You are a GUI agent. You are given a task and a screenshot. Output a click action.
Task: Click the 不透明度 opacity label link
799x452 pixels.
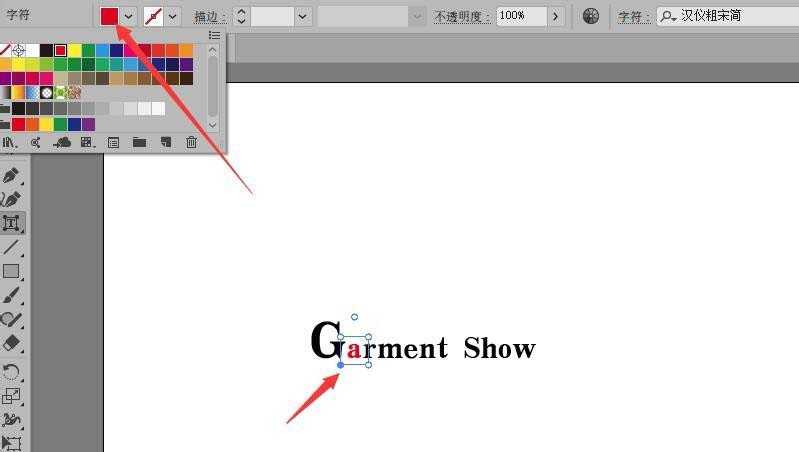461,16
